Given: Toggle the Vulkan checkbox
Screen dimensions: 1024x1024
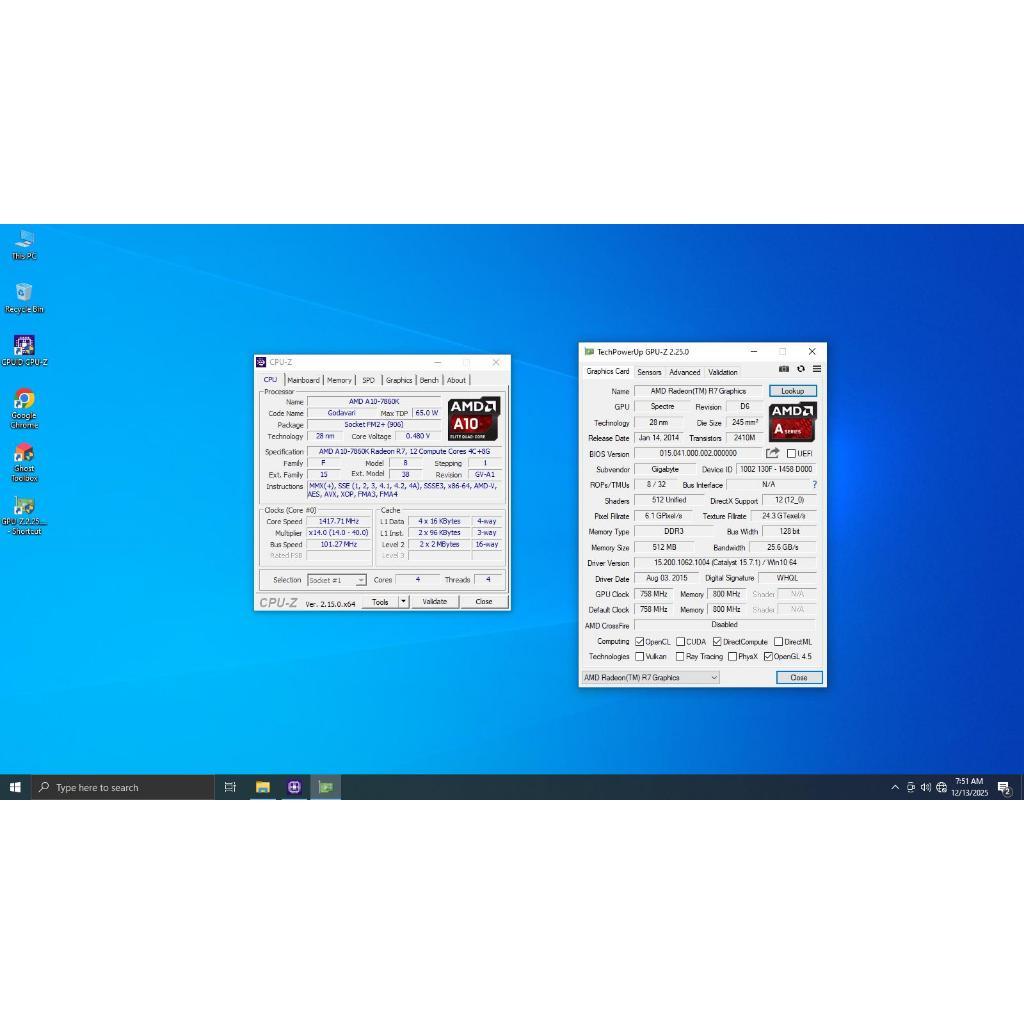Looking at the screenshot, I should click(x=639, y=656).
